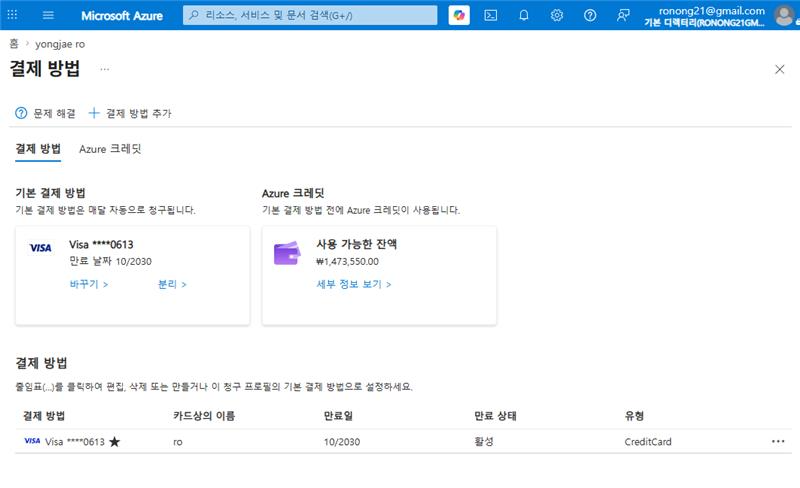This screenshot has width=800, height=488.
Task: Open account menu ronong21@gmail.com
Action: [704, 16]
